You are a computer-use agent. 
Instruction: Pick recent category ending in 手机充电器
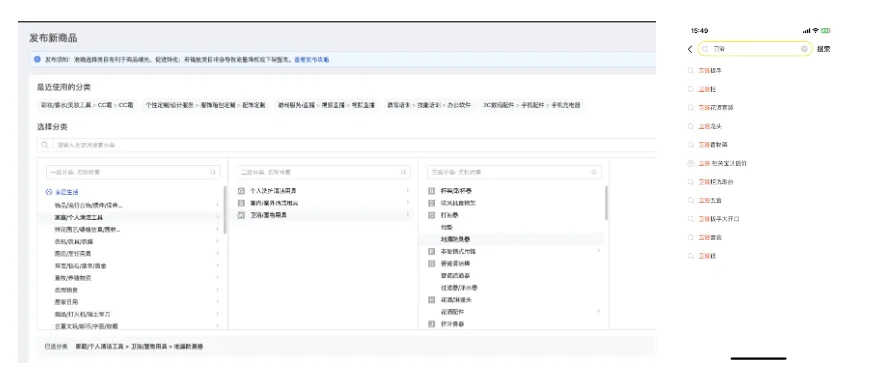[x=531, y=105]
